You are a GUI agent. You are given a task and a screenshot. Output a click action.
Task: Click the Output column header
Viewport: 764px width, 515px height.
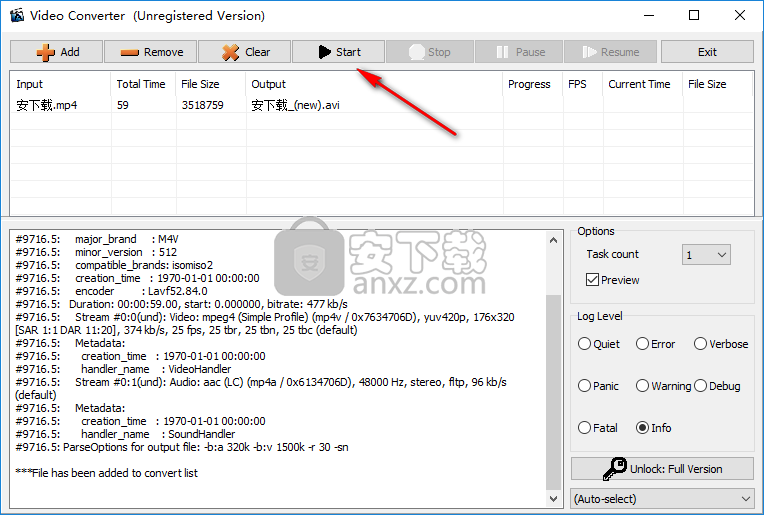(x=374, y=84)
